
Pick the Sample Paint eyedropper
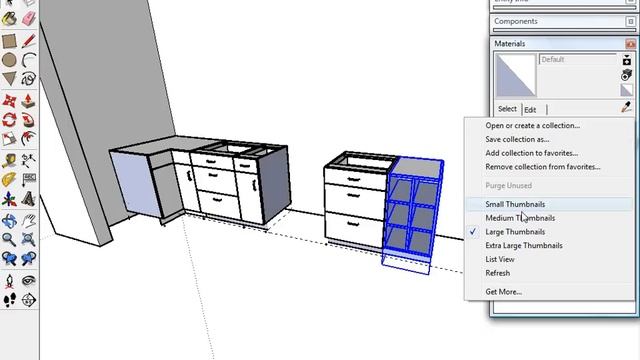tap(627, 107)
